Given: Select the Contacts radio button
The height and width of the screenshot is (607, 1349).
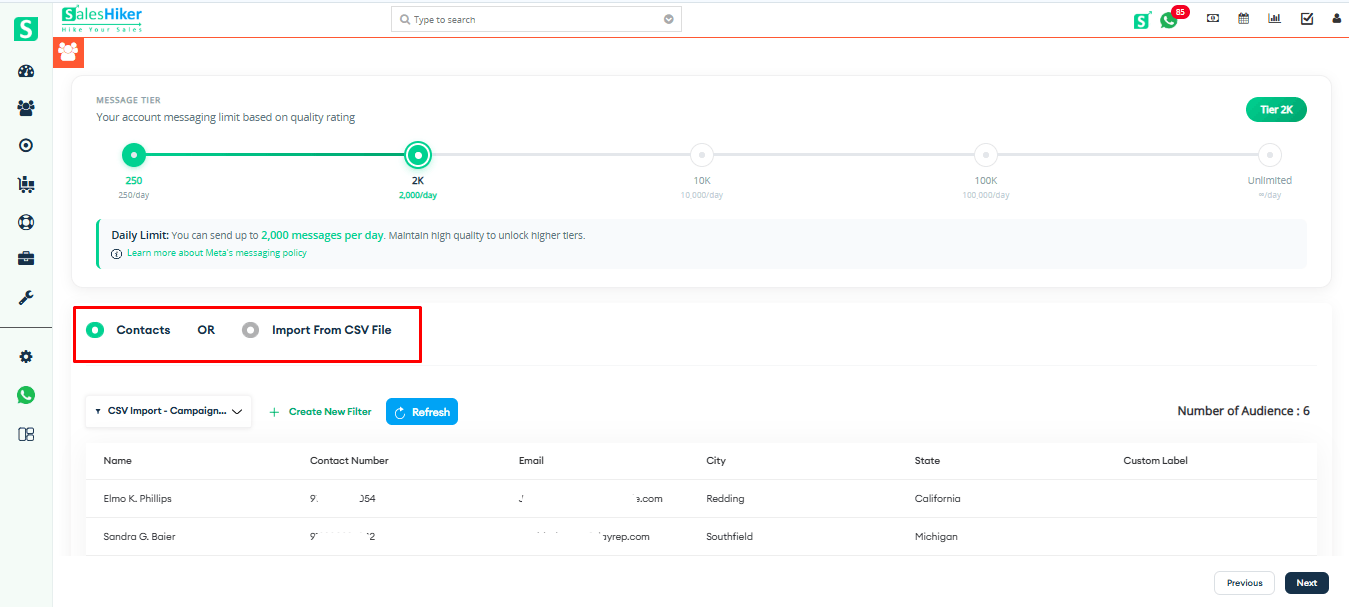Looking at the screenshot, I should click(95, 330).
